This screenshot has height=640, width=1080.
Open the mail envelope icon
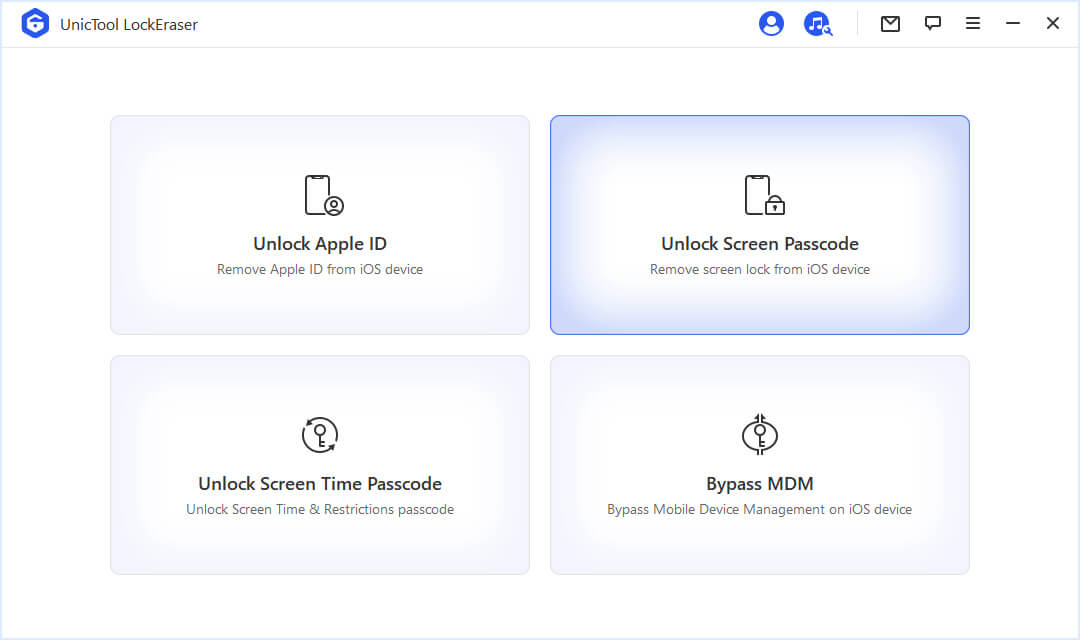tap(890, 24)
